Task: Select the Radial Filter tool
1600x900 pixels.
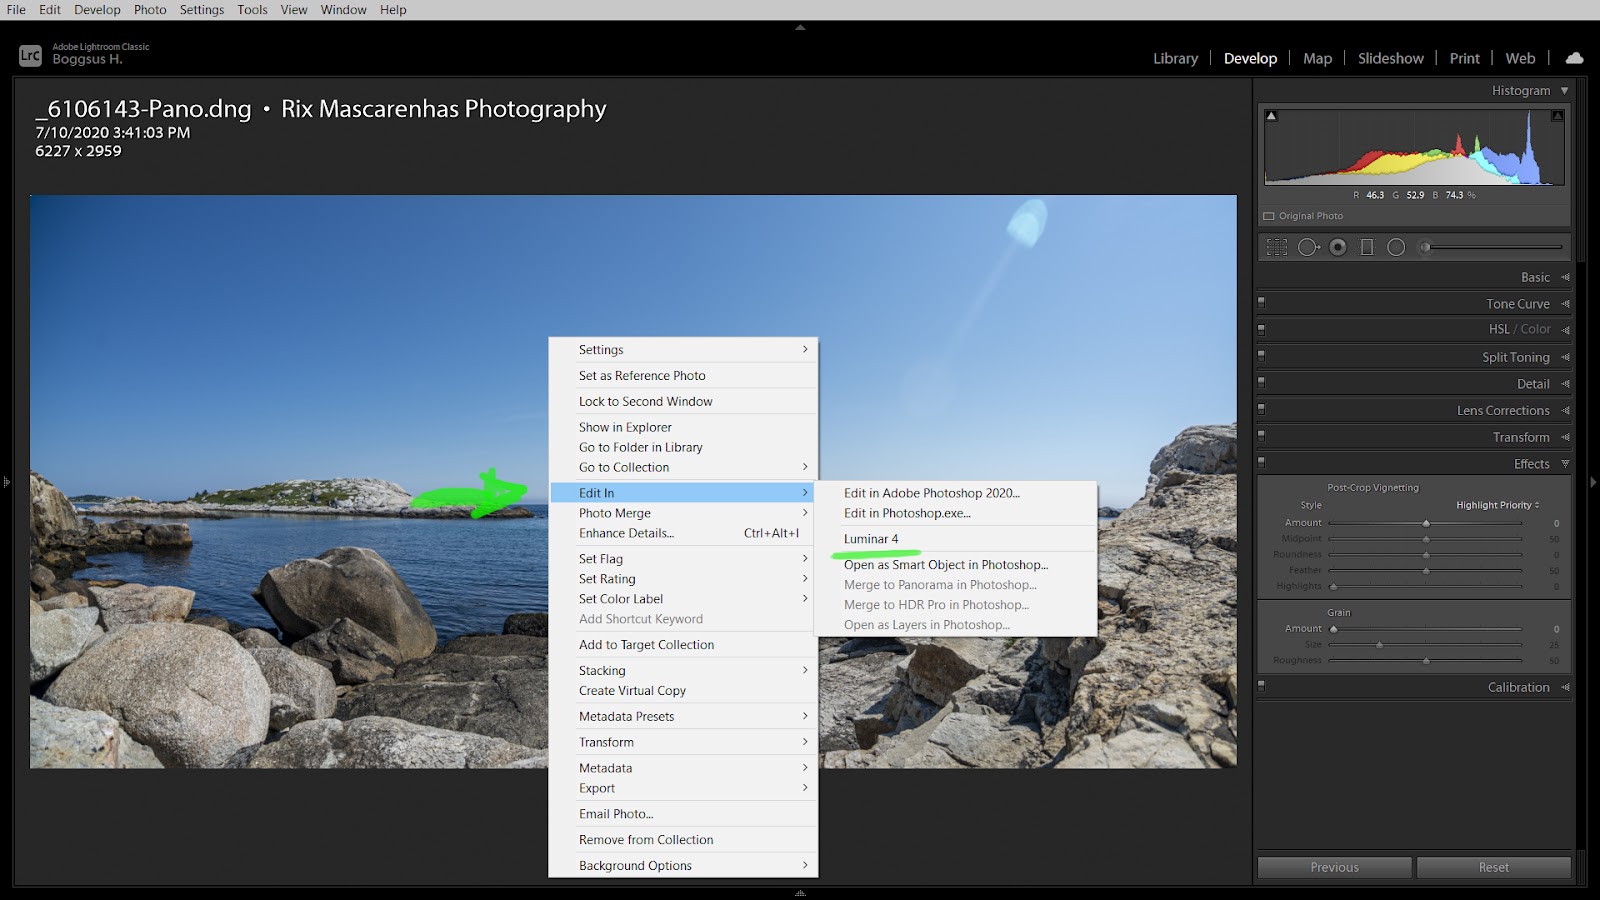Action: click(x=1396, y=247)
